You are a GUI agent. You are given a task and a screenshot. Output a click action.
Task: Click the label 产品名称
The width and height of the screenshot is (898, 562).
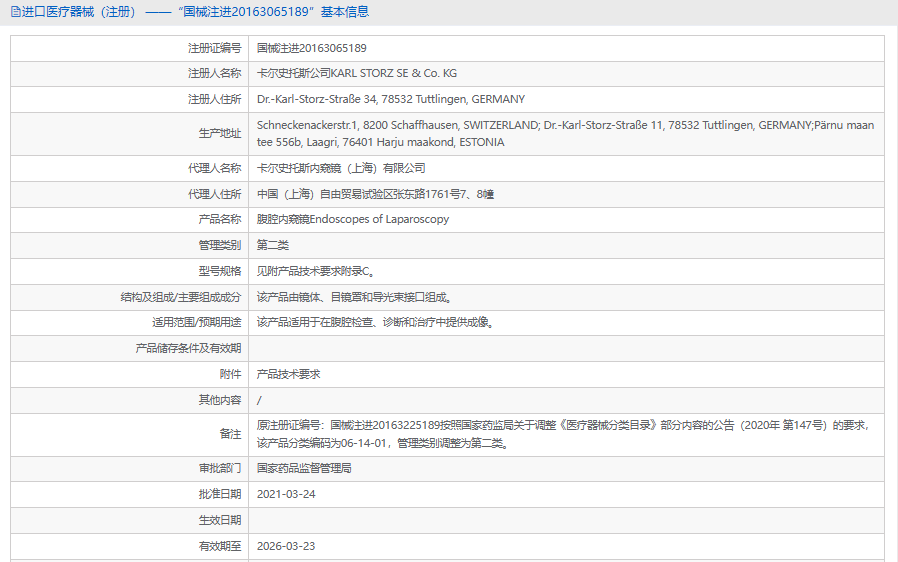pyautogui.click(x=220, y=219)
